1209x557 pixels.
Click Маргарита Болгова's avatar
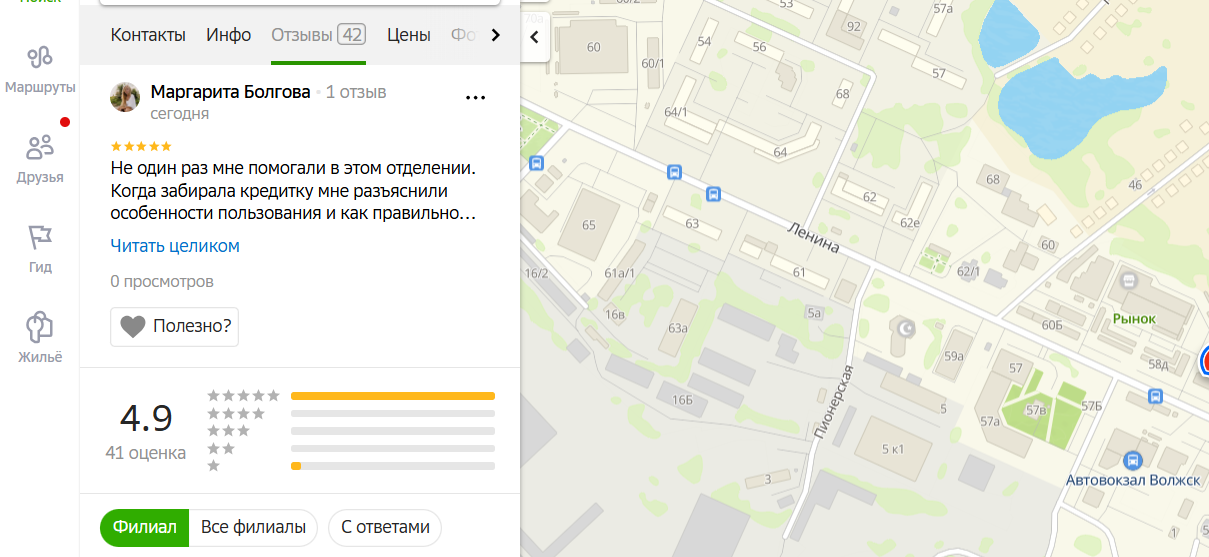pyautogui.click(x=124, y=97)
